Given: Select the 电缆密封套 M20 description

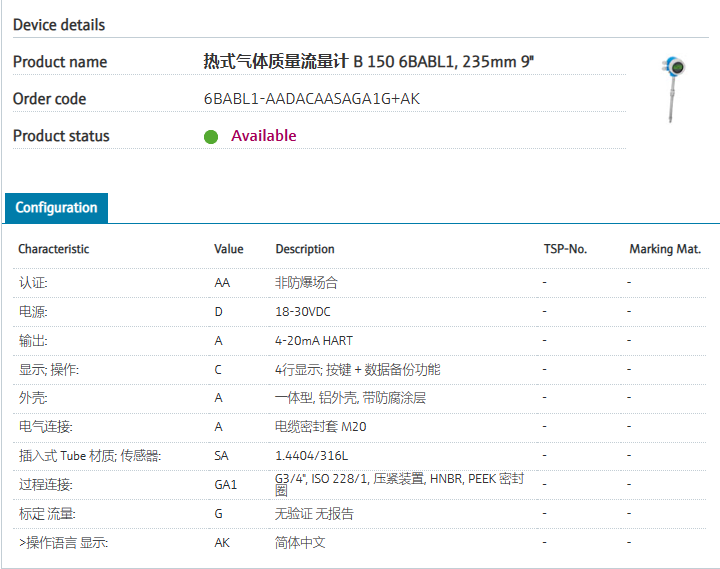Looking at the screenshot, I should [x=321, y=427].
